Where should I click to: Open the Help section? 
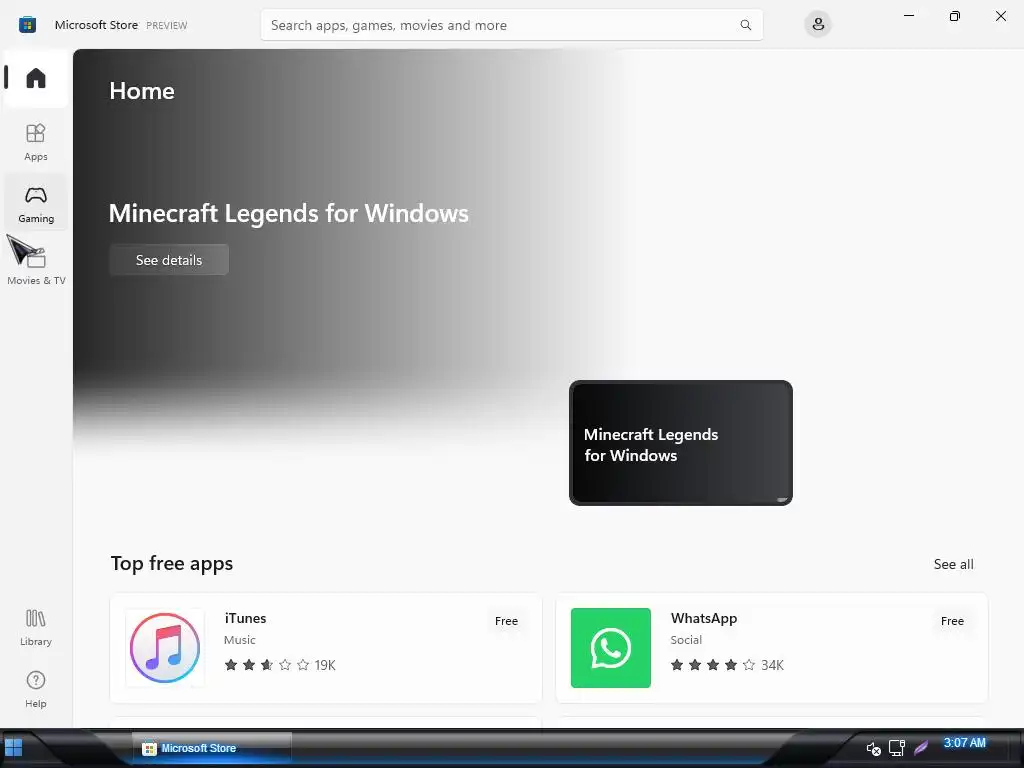(36, 689)
